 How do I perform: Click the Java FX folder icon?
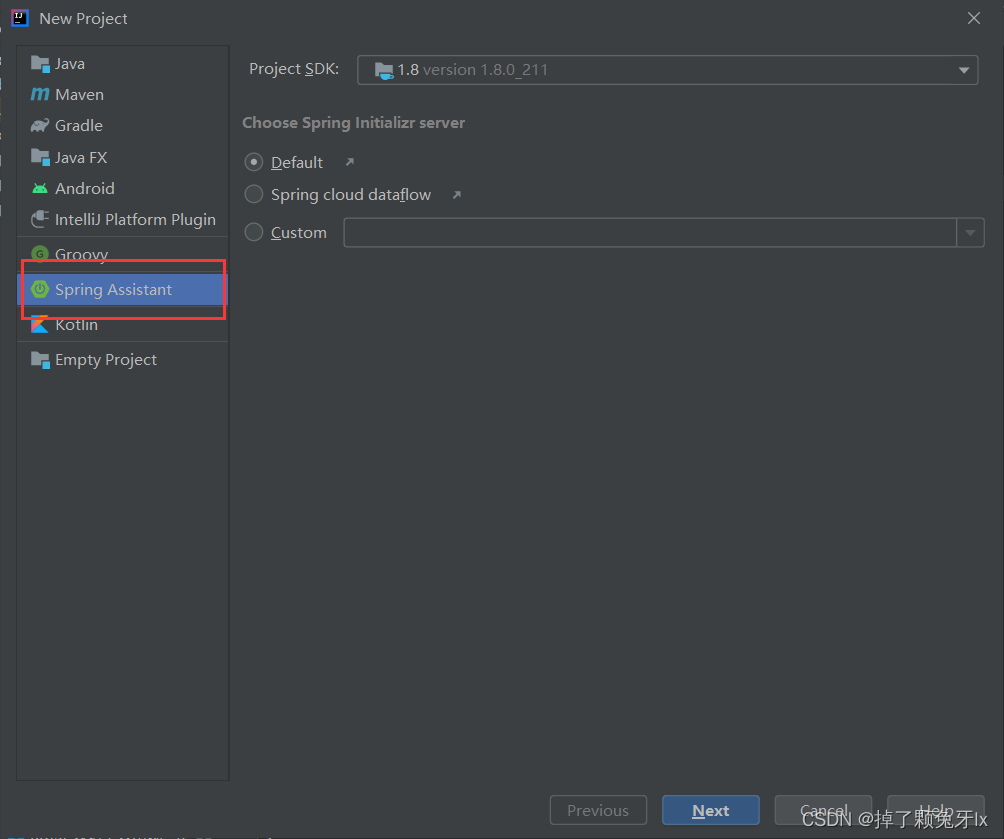point(40,158)
